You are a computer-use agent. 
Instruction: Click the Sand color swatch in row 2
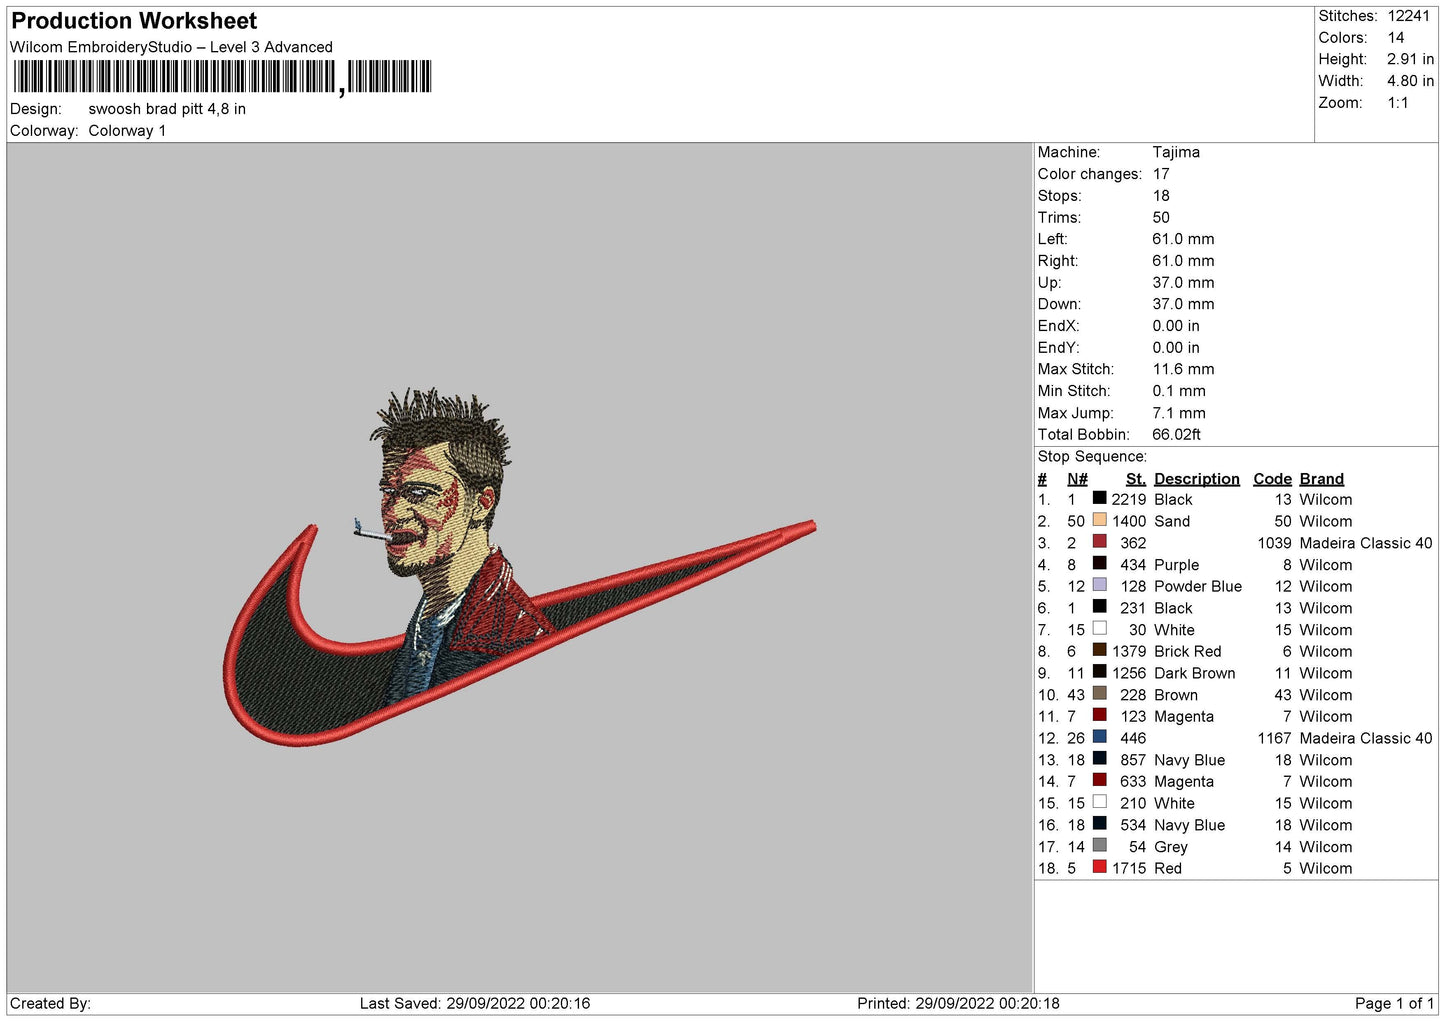pyautogui.click(x=1099, y=520)
